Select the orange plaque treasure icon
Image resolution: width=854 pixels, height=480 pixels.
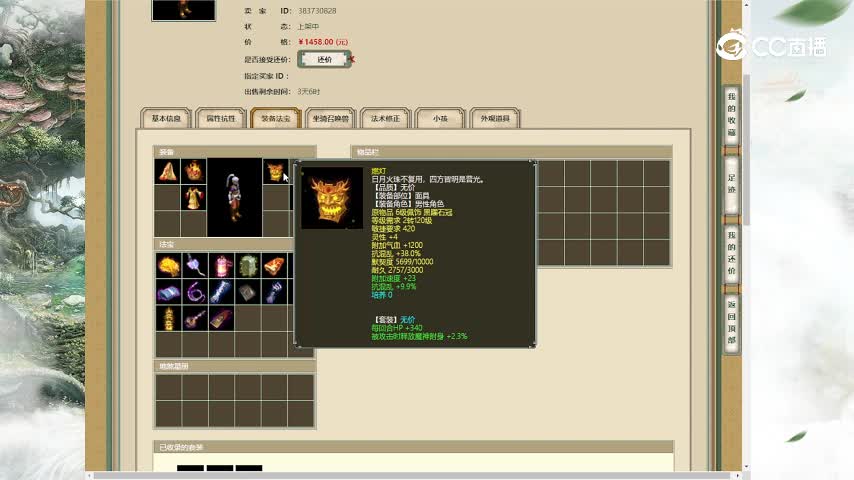274,265
